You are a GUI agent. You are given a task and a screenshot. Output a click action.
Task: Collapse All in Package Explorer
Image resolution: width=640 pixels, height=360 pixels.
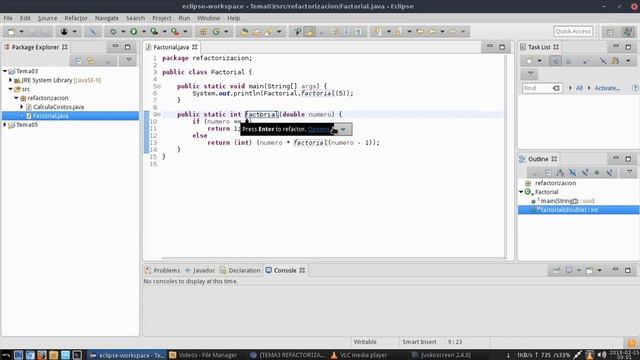tap(78, 61)
